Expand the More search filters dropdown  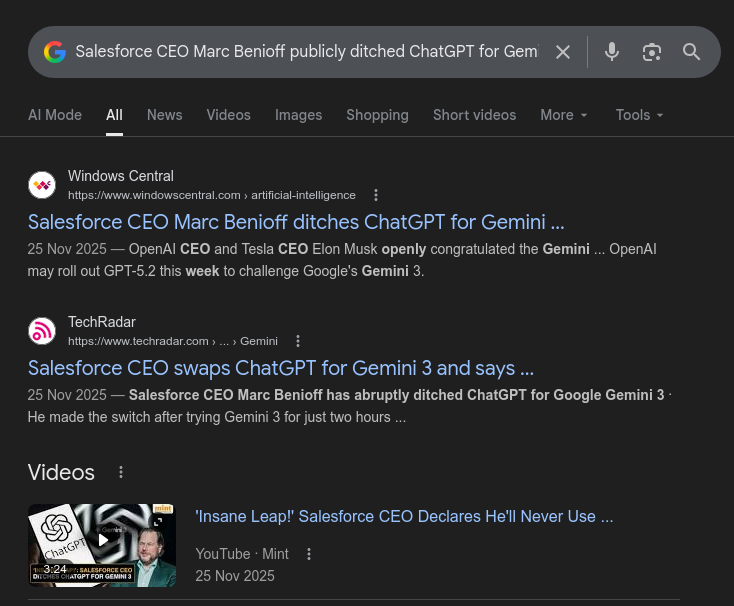564,115
